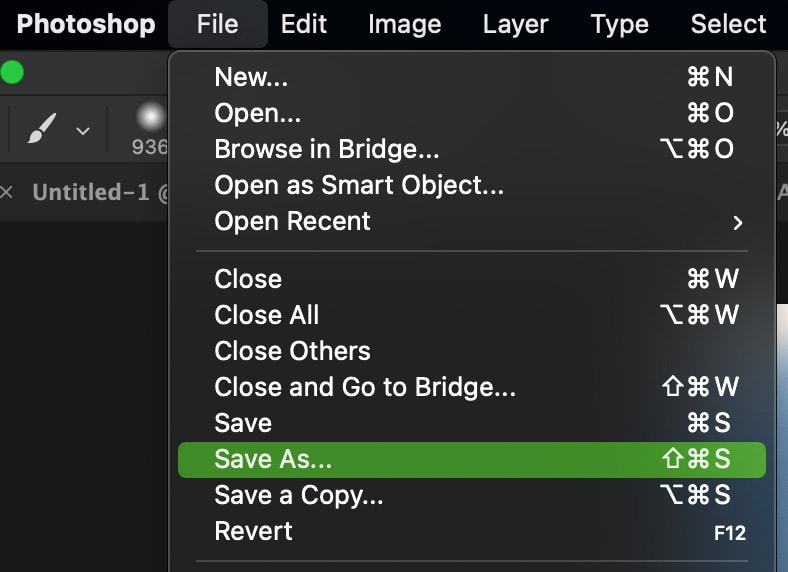Open the Type menu
Image resolution: width=788 pixels, height=572 pixels.
[x=619, y=24]
